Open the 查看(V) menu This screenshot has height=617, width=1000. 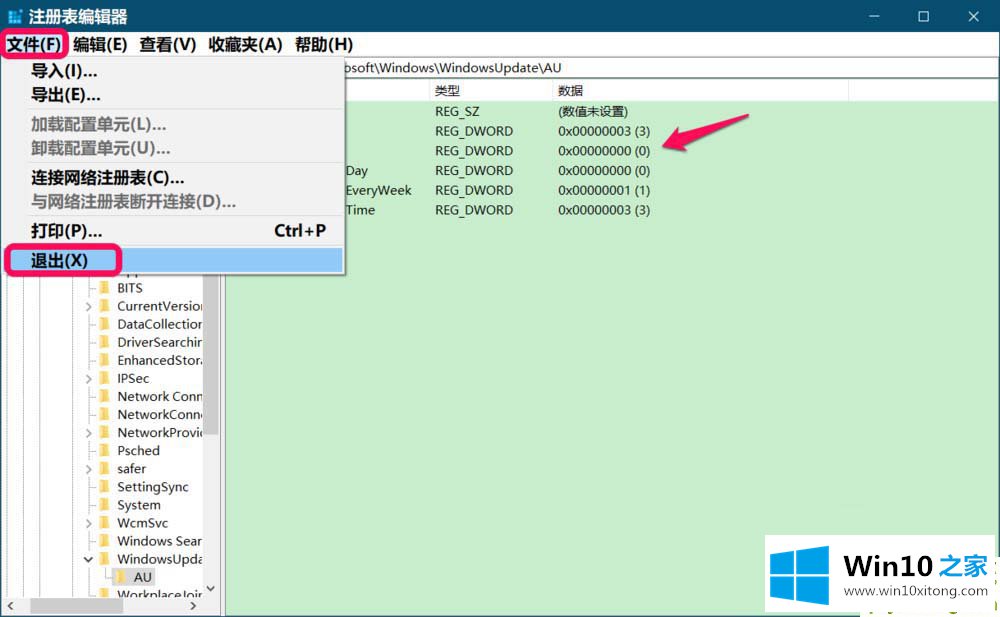pyautogui.click(x=168, y=45)
